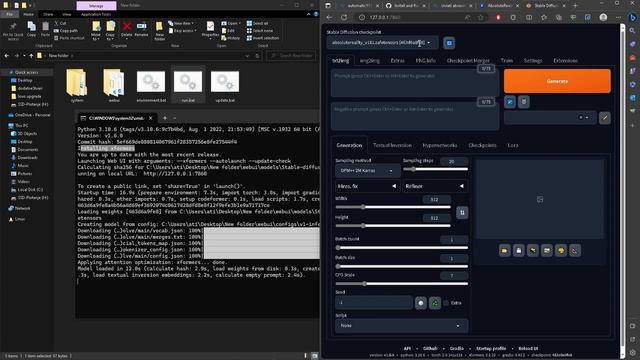640x360 pixels.
Task: Open the Checkpoint Merger tab
Action: coord(468,60)
